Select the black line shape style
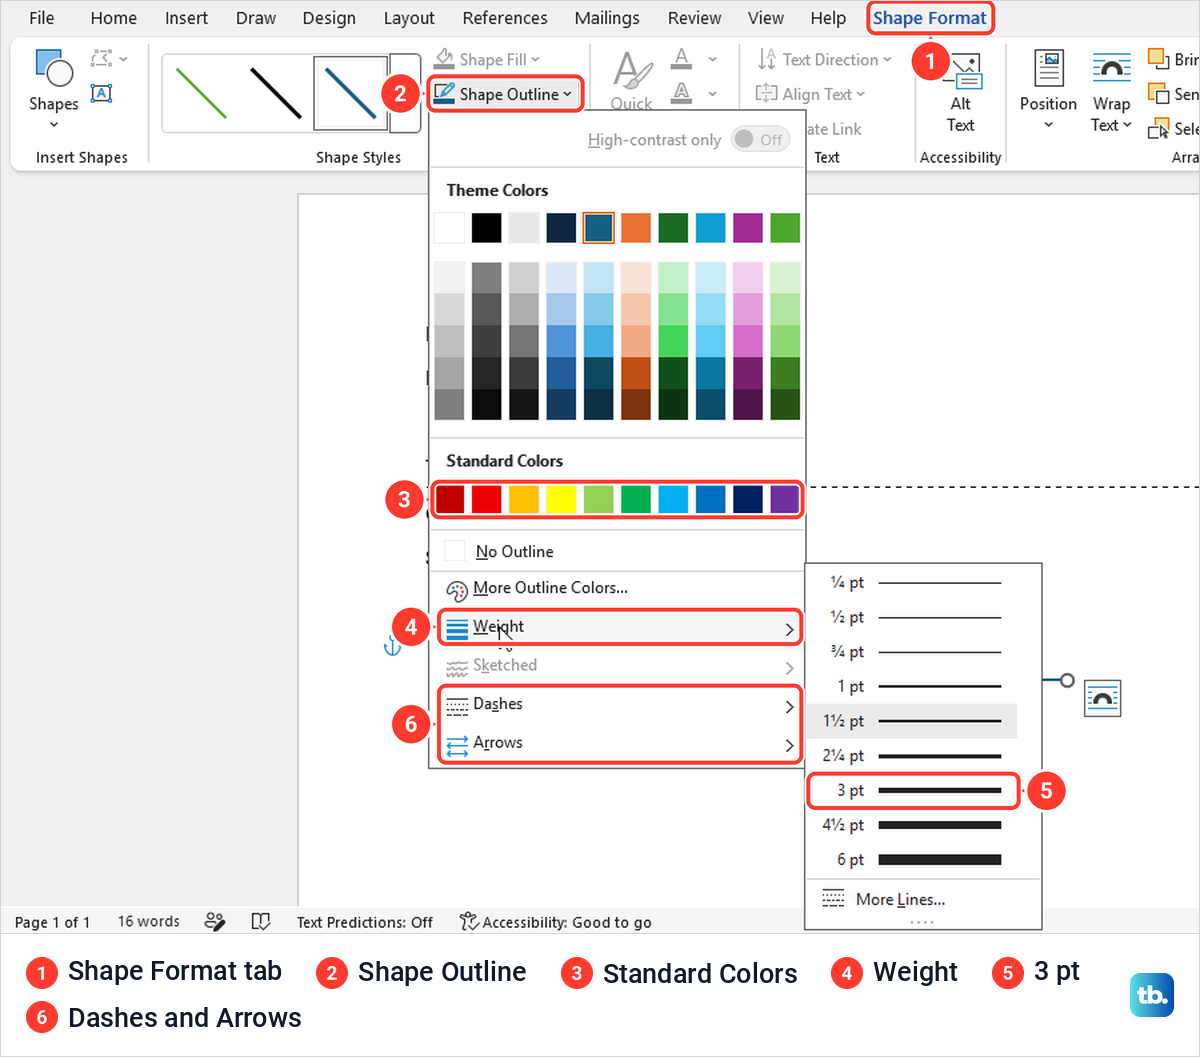 point(275,93)
